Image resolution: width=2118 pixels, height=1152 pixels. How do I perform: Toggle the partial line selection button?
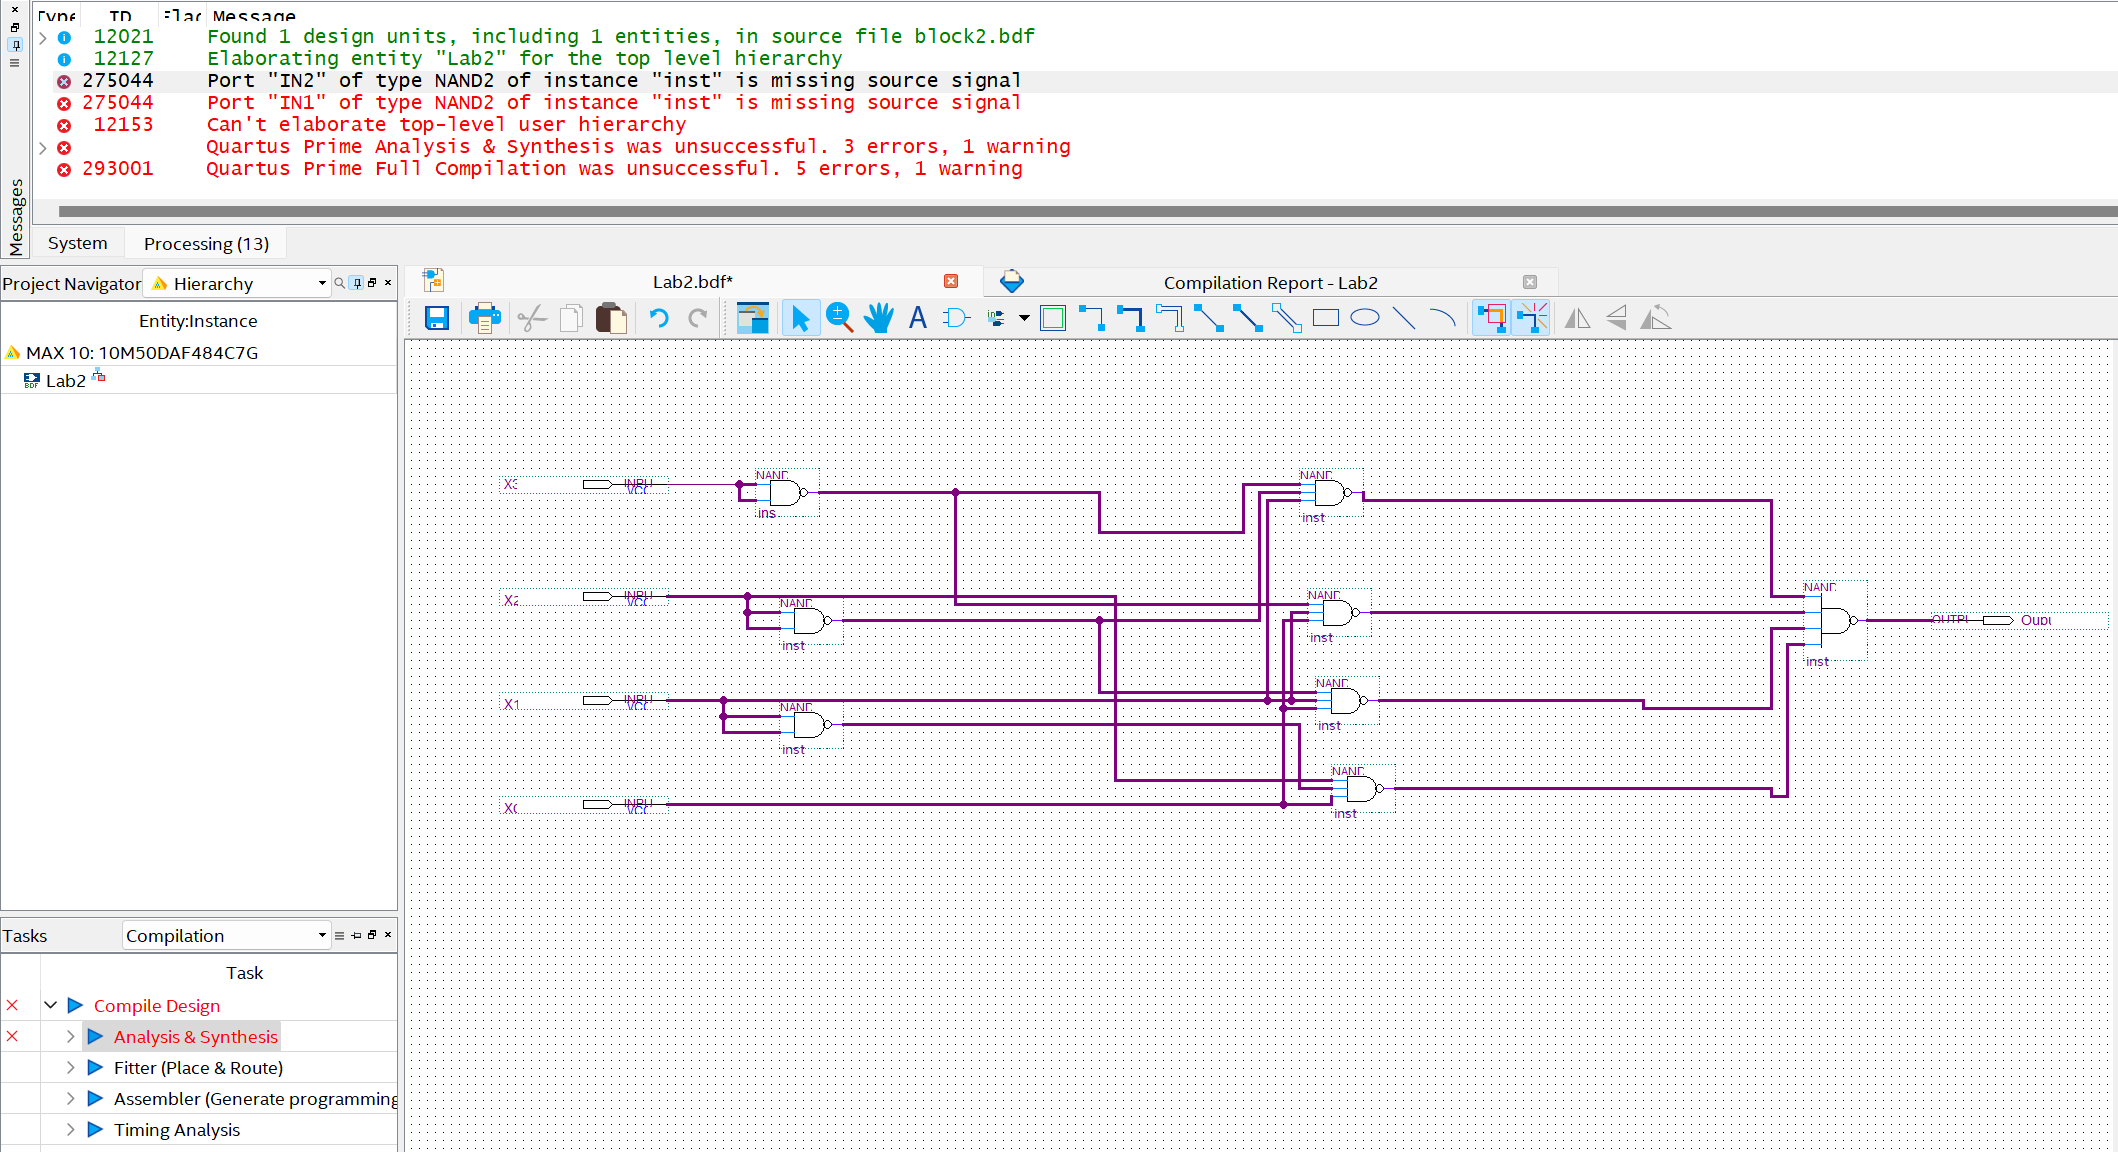1531,319
